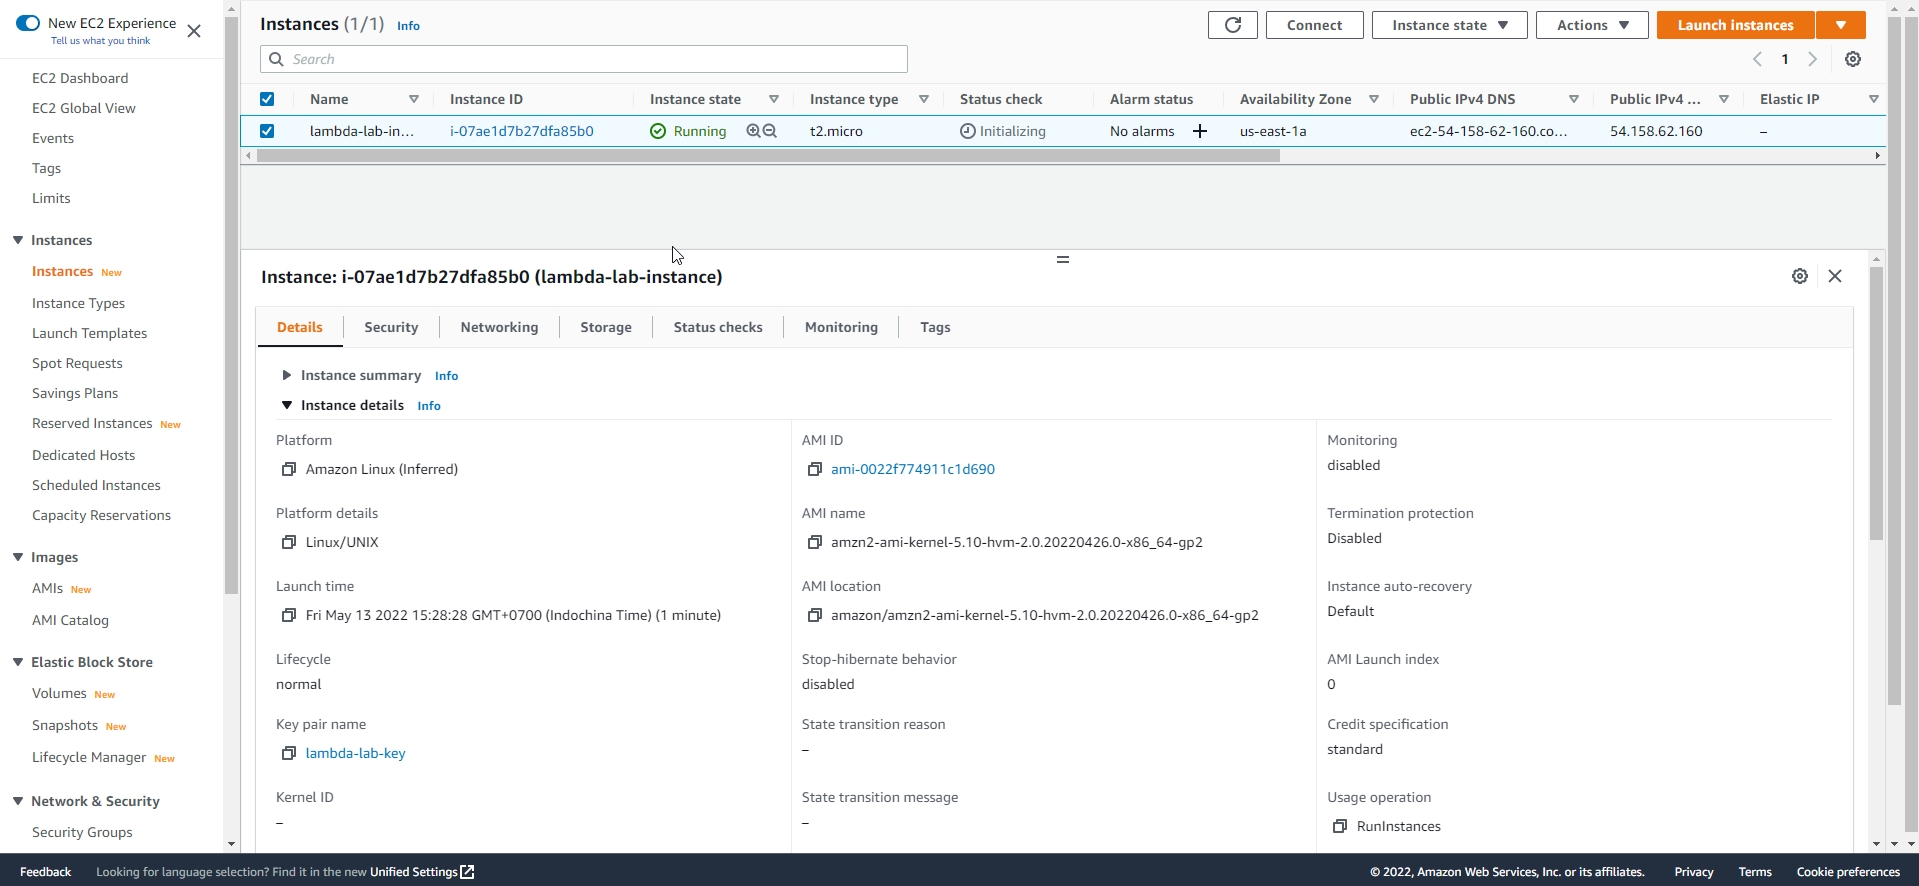The image size is (1919, 886).
Task: Copy the Platform details value
Action: [289, 542]
